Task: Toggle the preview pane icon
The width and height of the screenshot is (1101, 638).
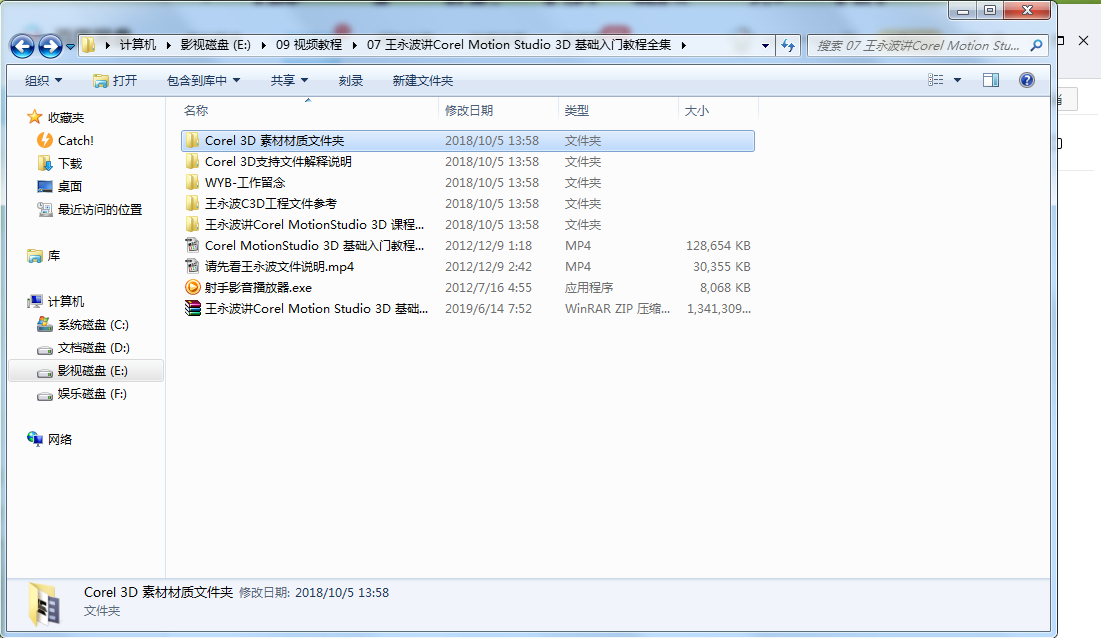Action: click(991, 80)
